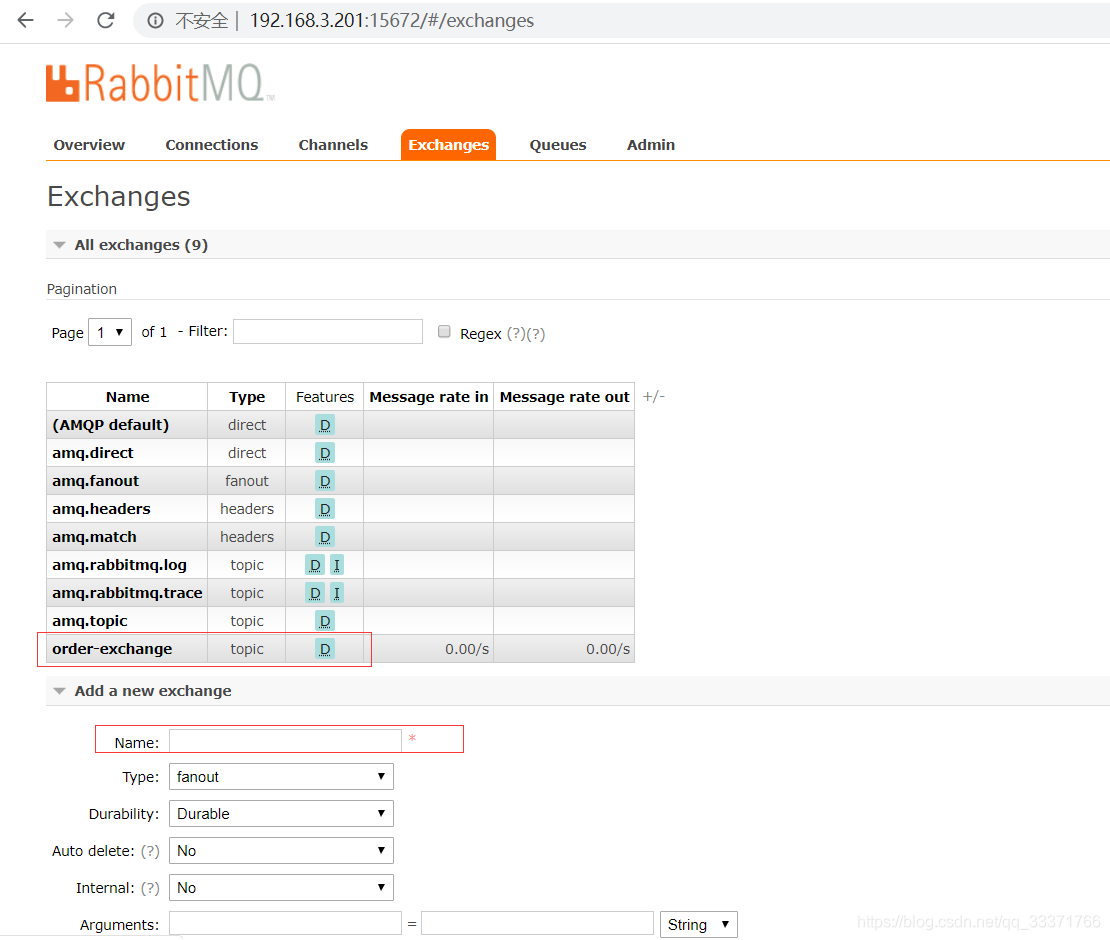Open the Page number selector

(110, 331)
